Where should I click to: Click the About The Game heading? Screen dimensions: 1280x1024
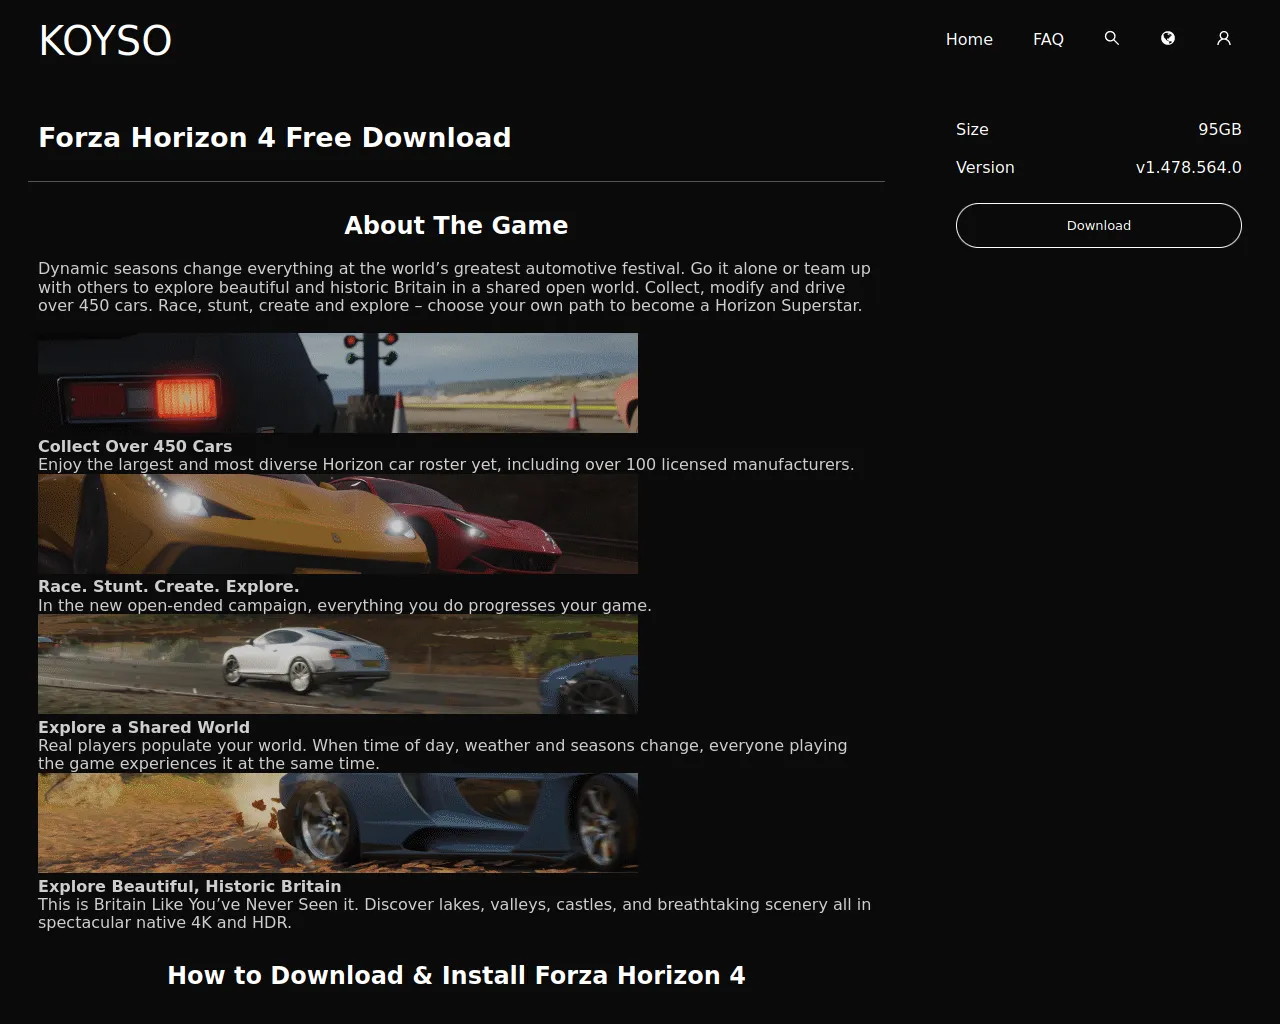[456, 225]
